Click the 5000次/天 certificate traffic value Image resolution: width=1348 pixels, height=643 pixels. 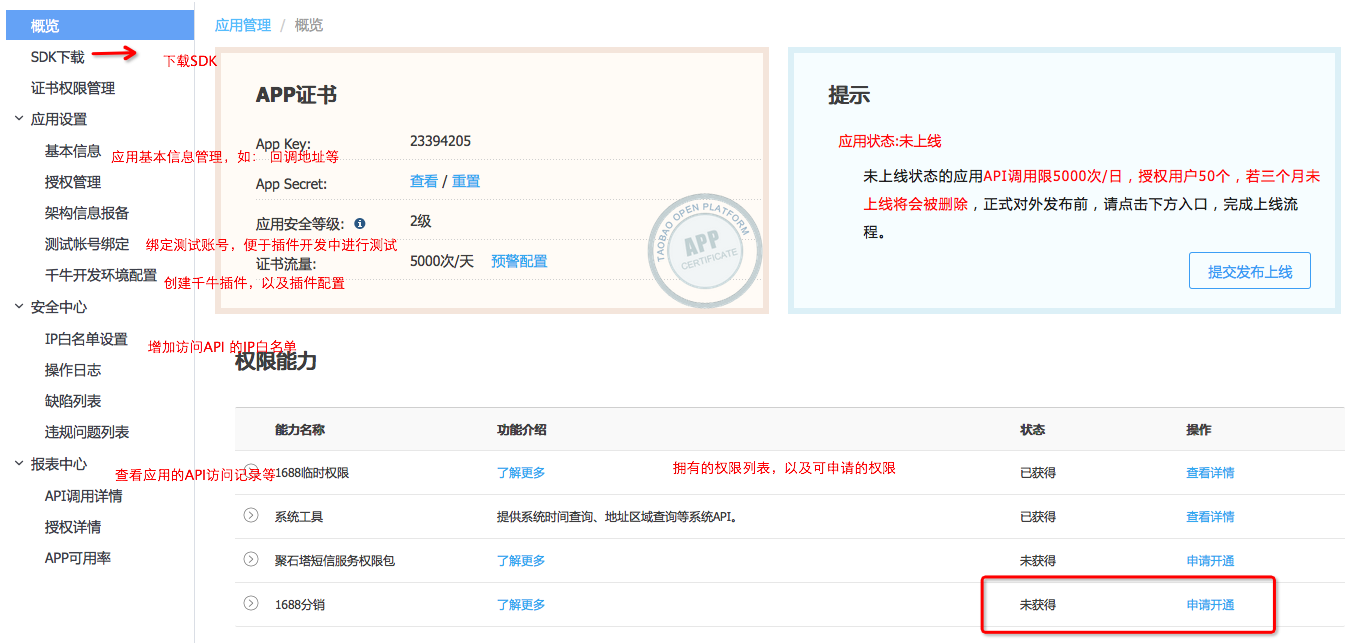tap(442, 261)
